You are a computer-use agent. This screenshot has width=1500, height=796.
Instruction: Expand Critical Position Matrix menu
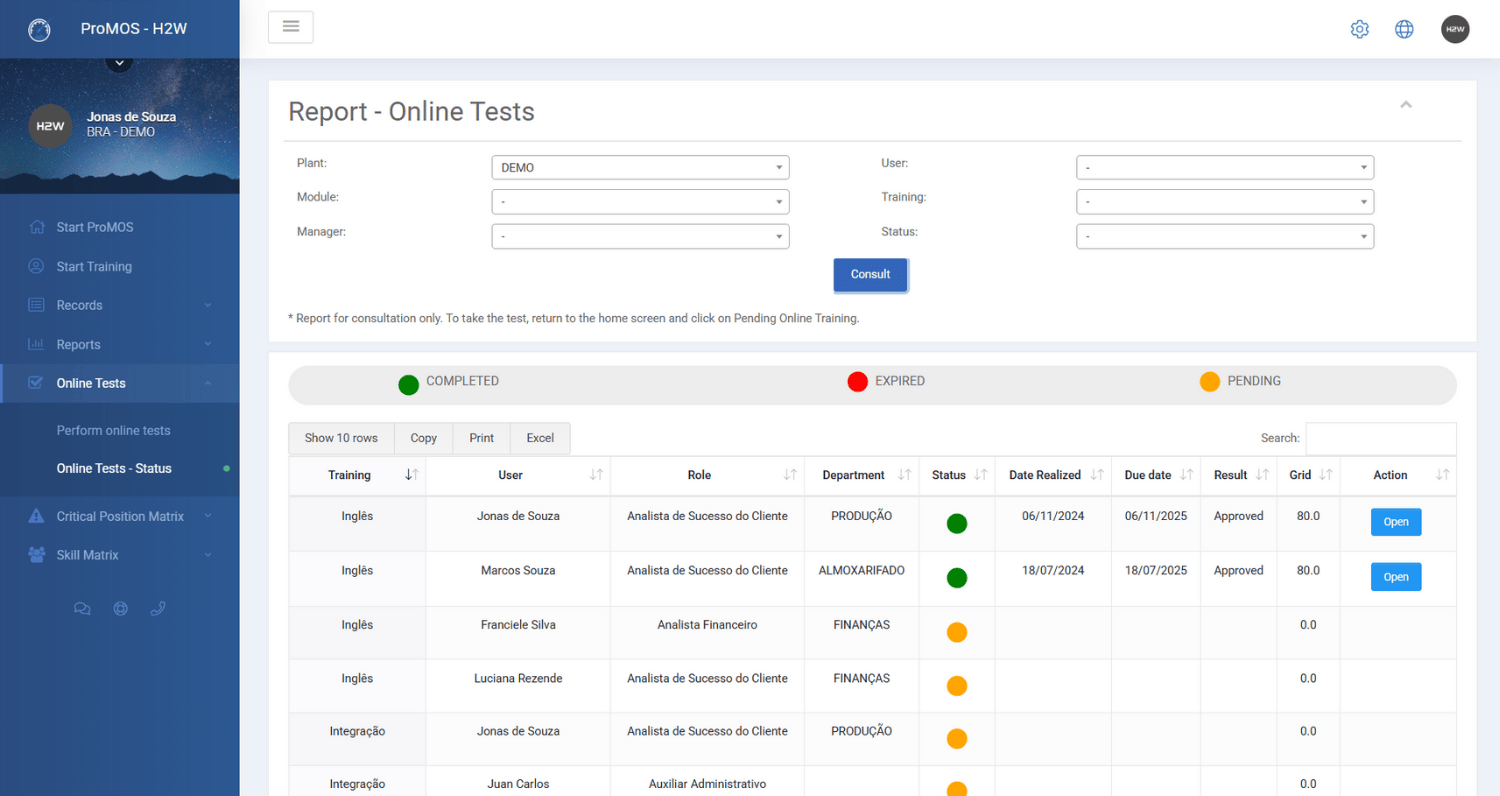pyautogui.click(x=120, y=516)
